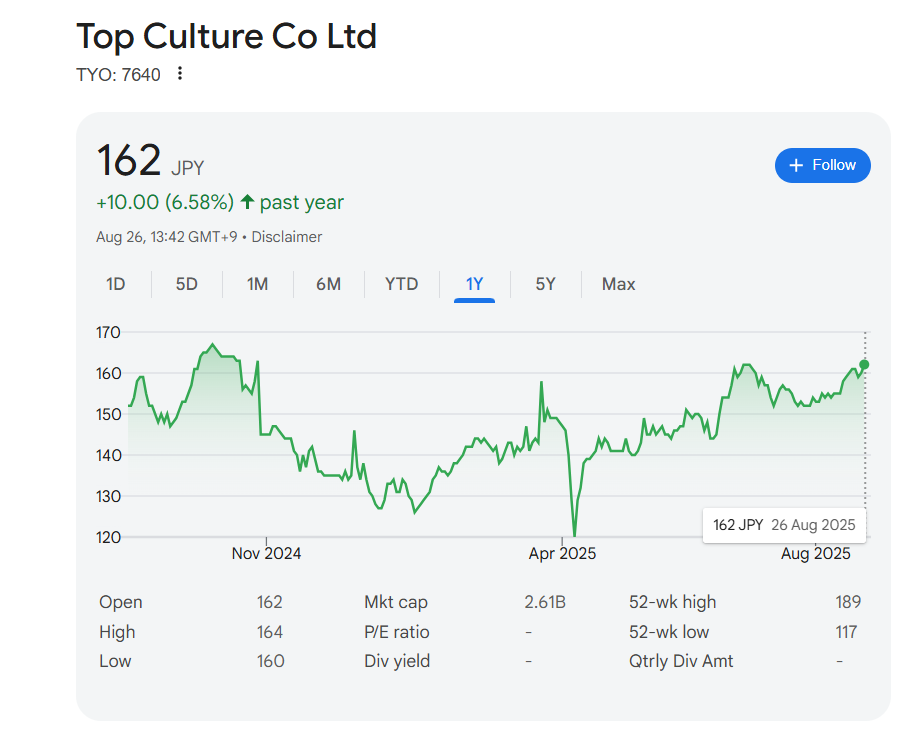Click the Div yield label
Viewport: 912px width, 740px height.
397,661
